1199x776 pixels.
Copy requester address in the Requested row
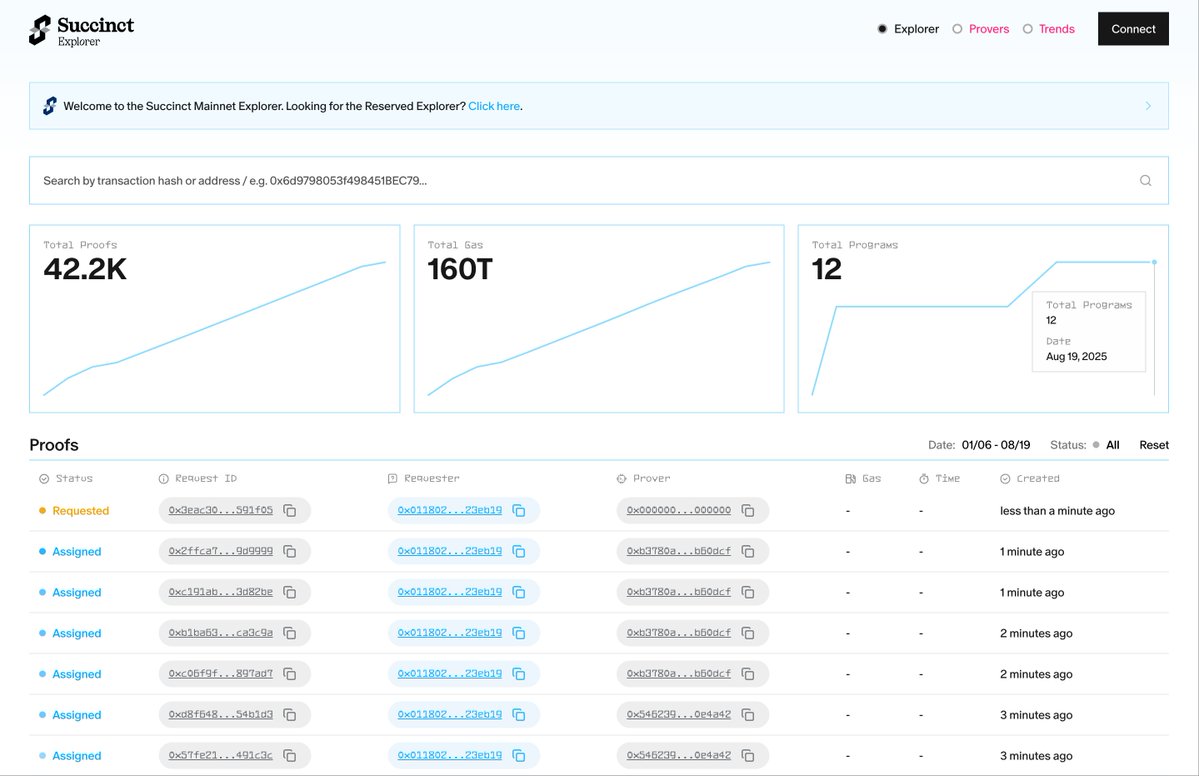[518, 511]
